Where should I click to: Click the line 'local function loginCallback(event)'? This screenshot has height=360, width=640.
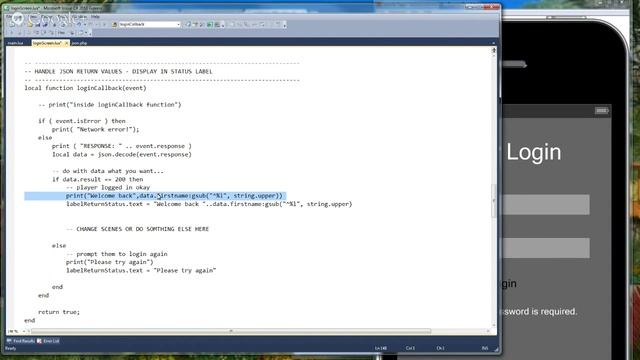(85, 88)
